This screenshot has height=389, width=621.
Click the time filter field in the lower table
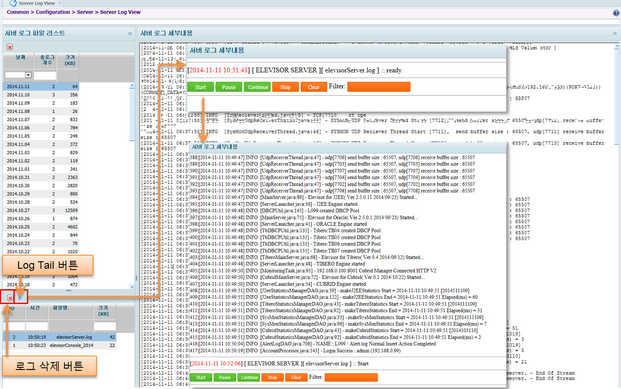[36, 326]
